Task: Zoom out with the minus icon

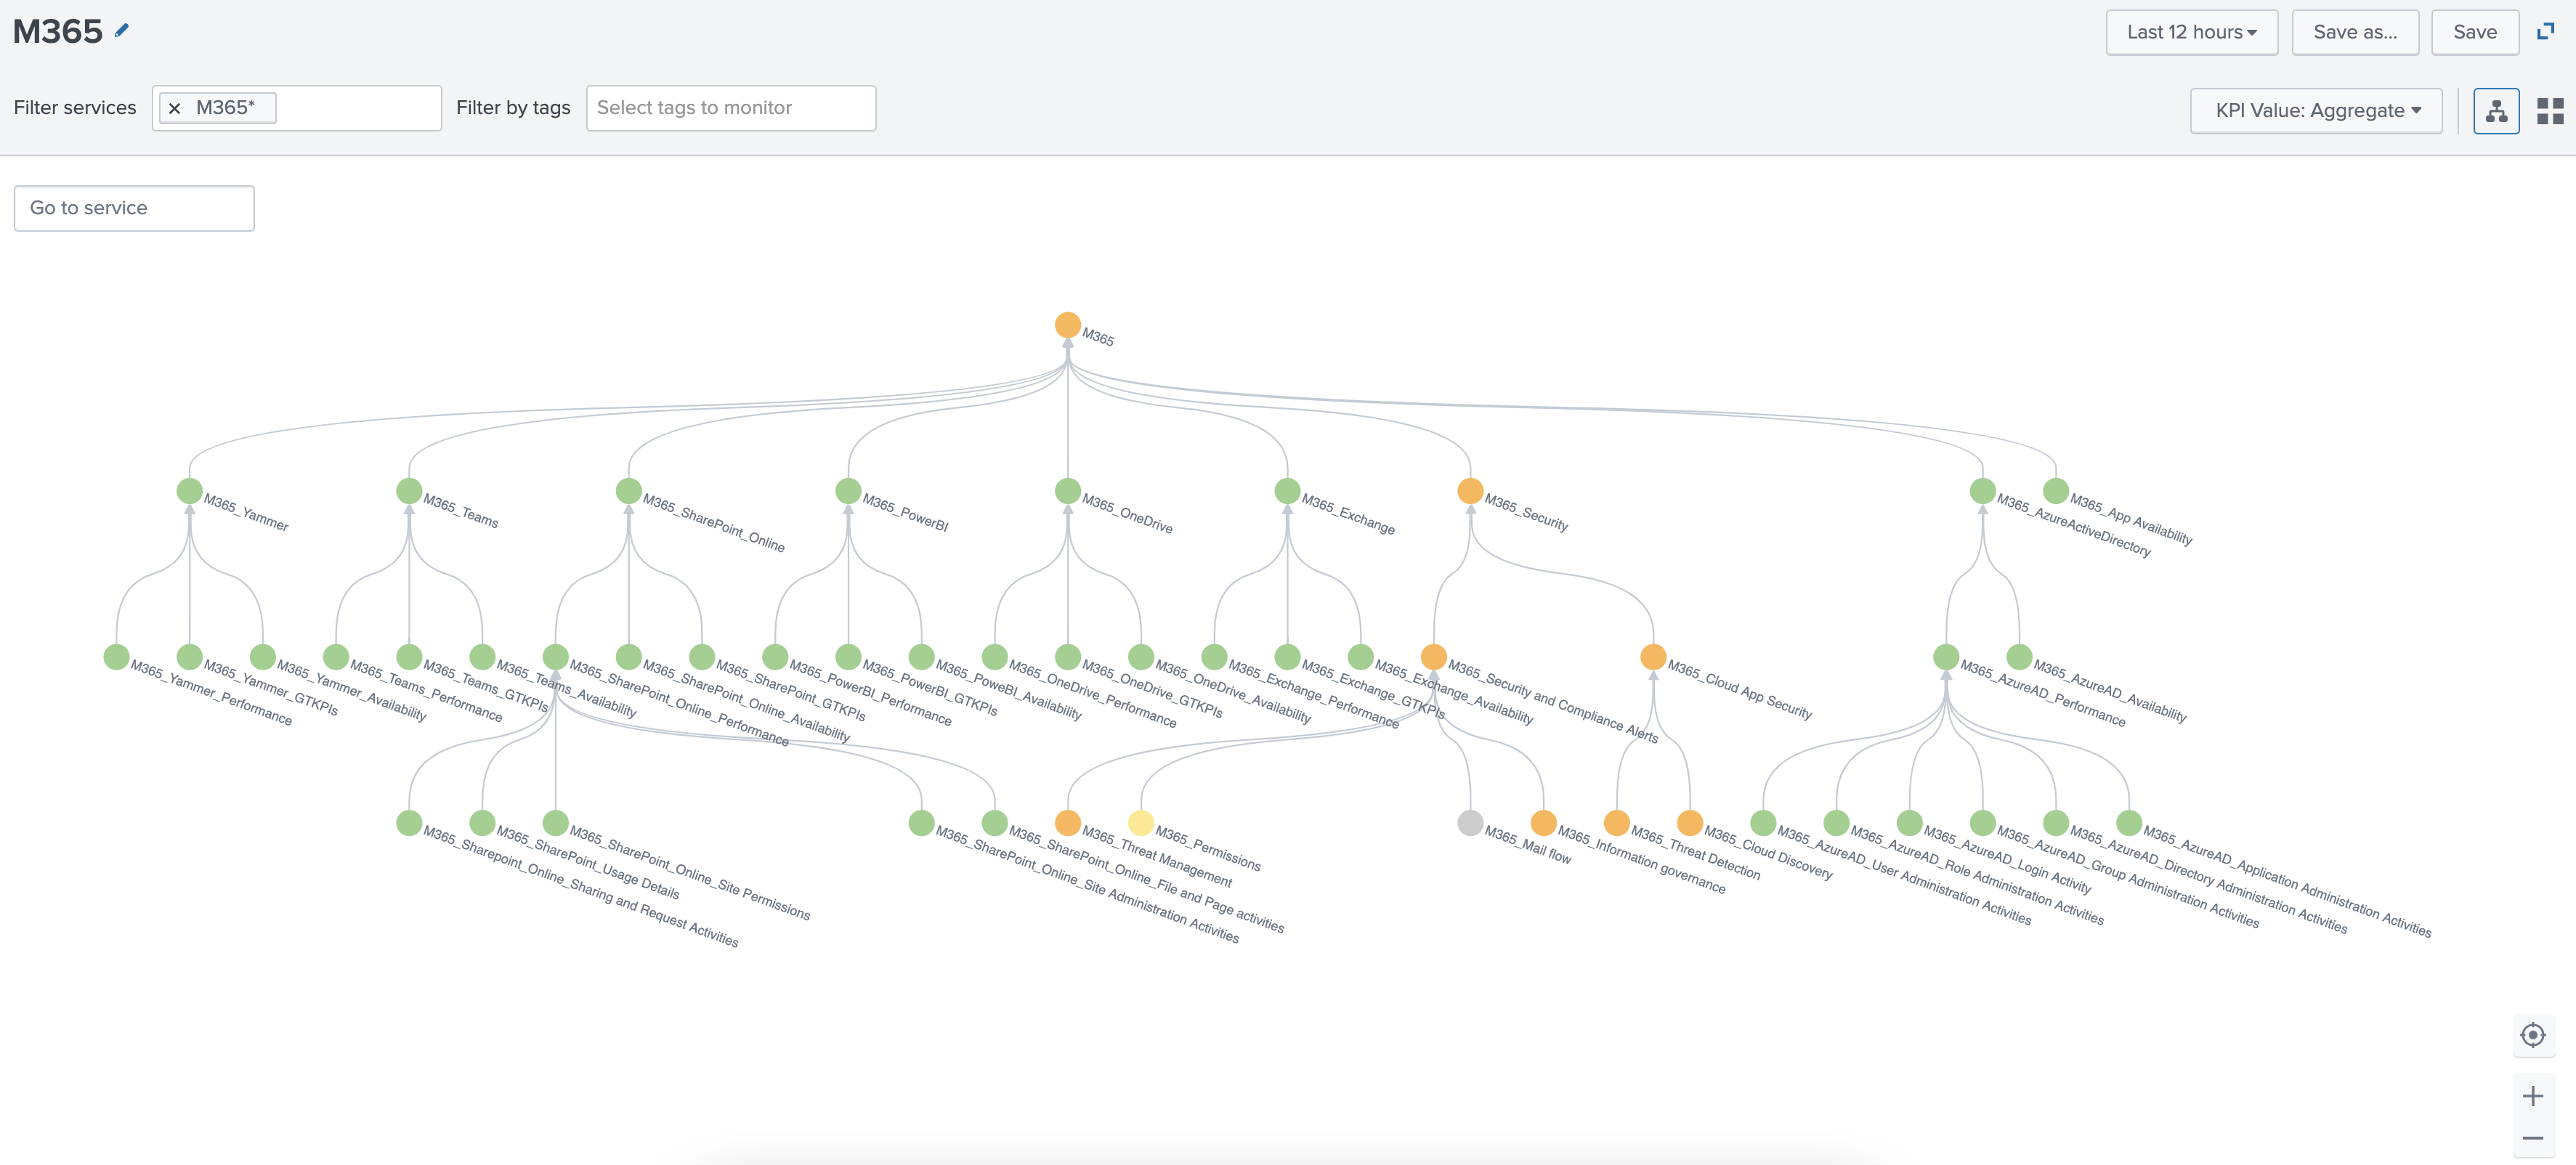Action: coord(2533,1138)
